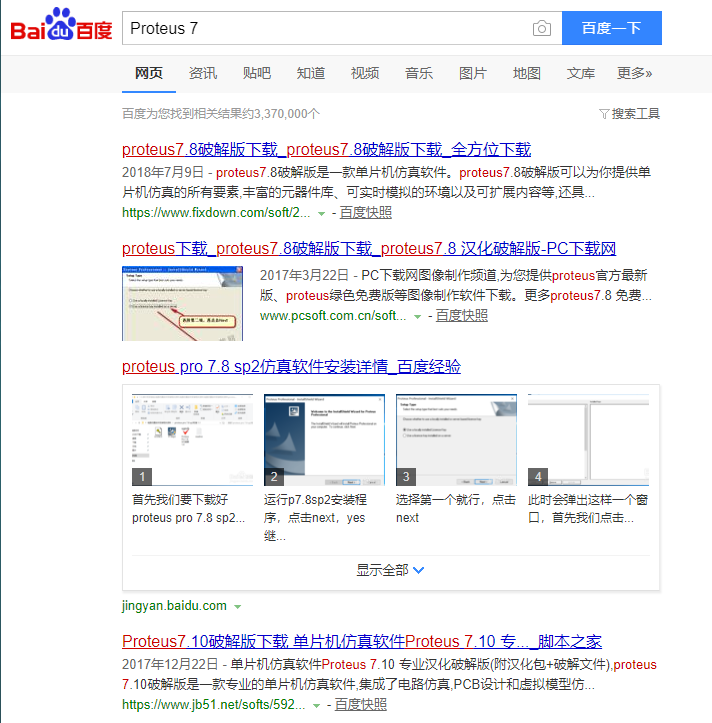Open the 贴吧 tab
Image resolution: width=712 pixels, height=723 pixels.
257,73
